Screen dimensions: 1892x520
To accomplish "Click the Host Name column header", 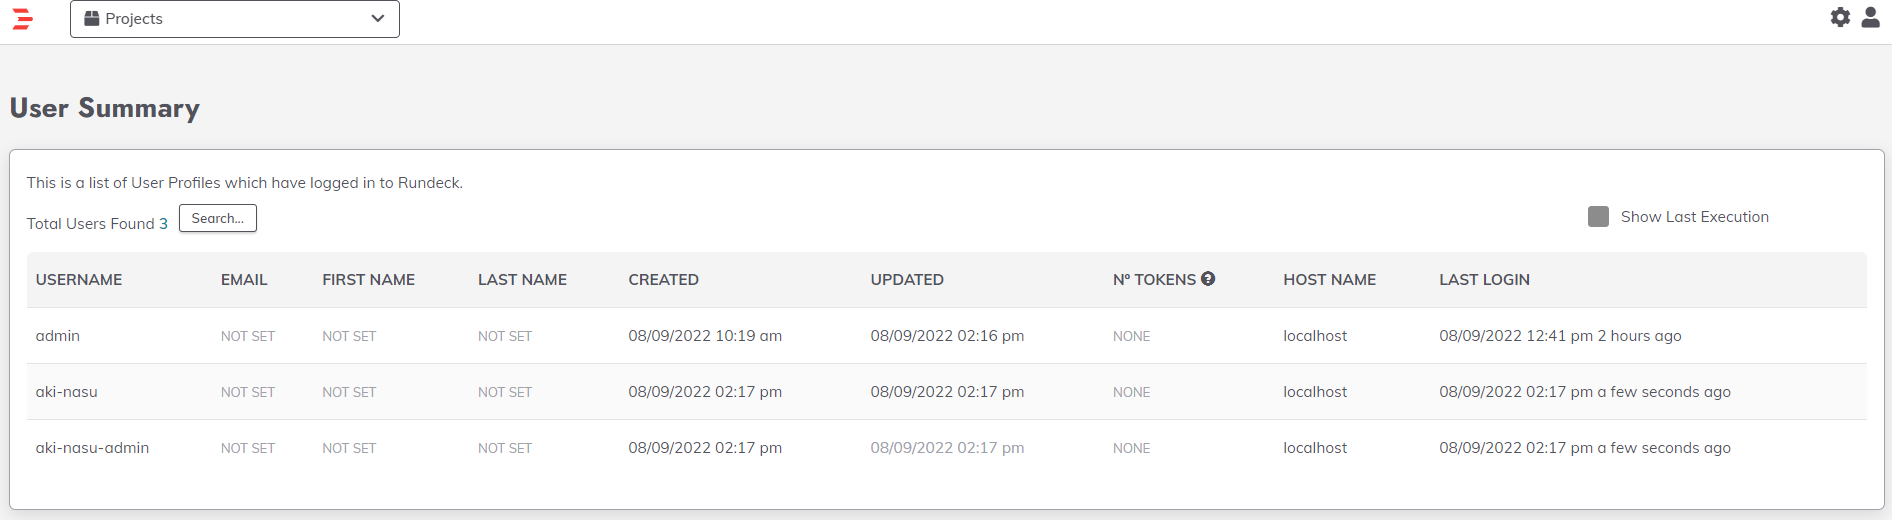I will click(1329, 280).
